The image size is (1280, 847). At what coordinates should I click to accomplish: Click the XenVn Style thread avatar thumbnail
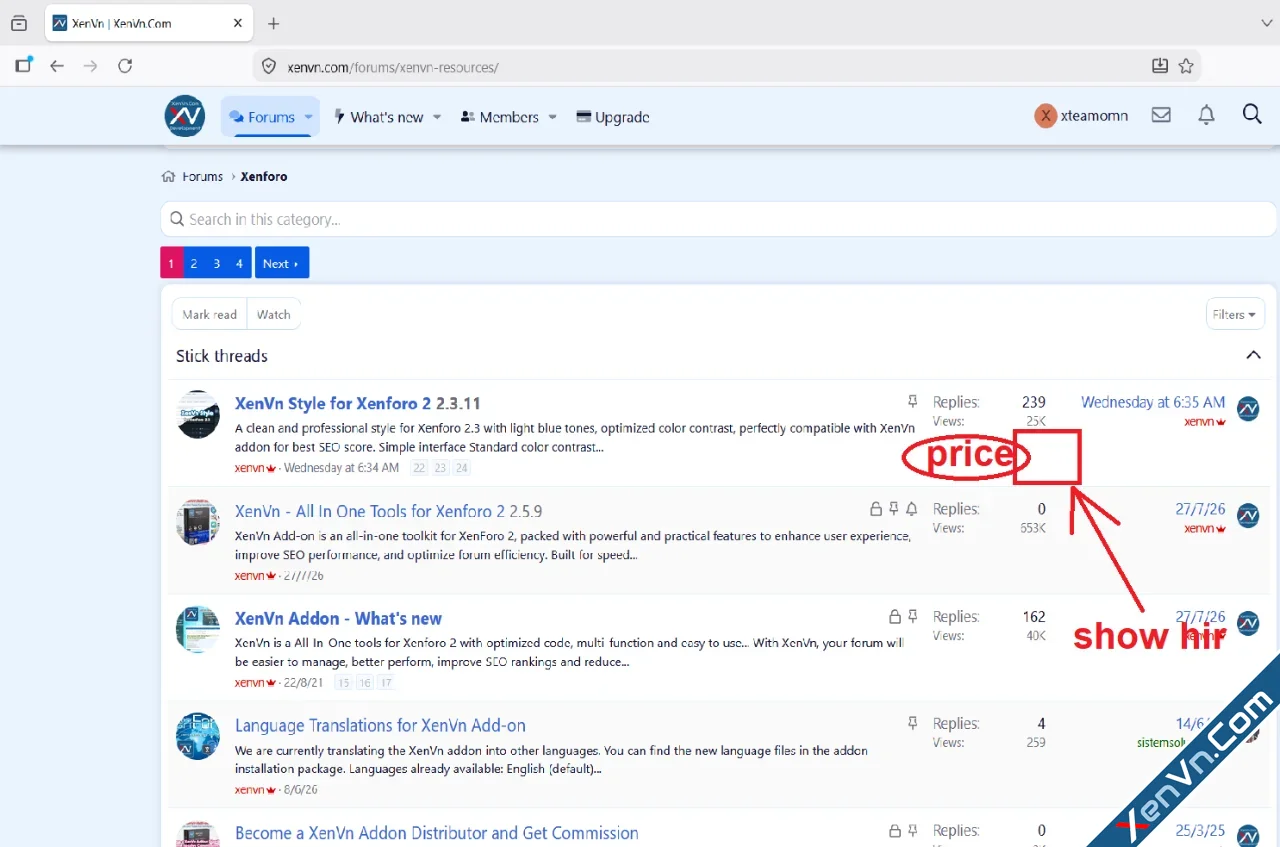(198, 414)
